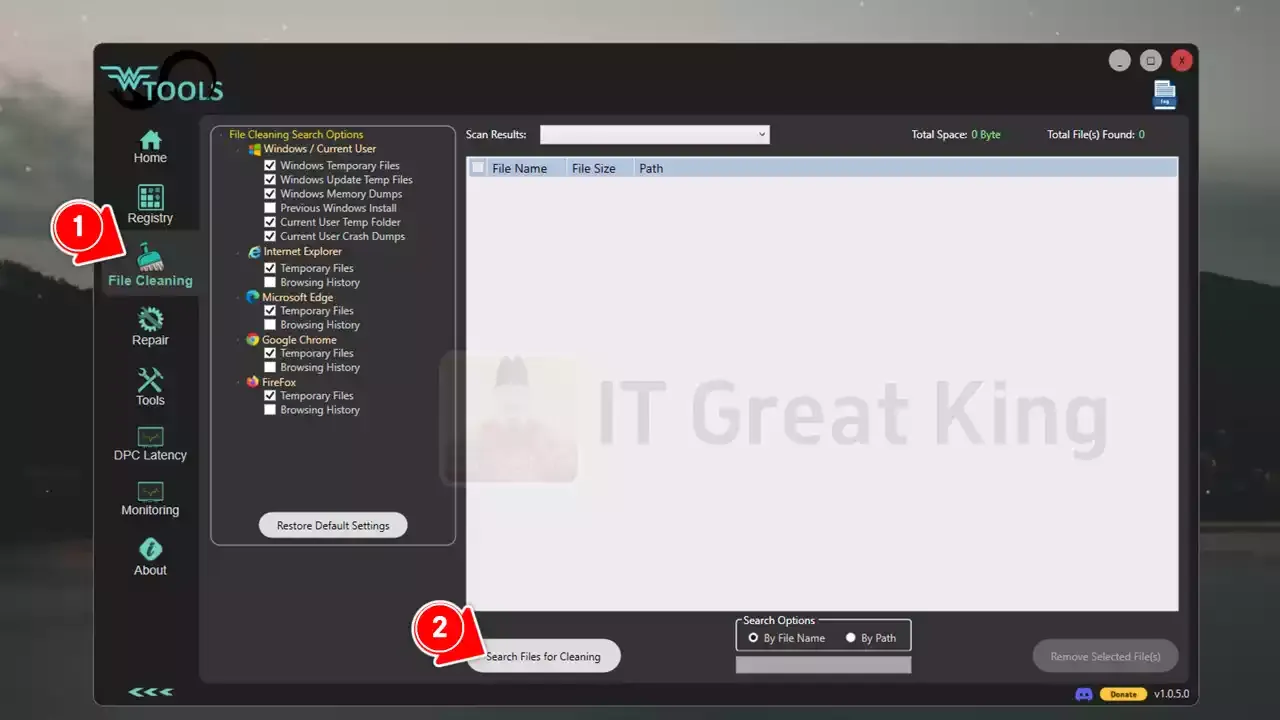This screenshot has height=720, width=1280.
Task: Click Search Files for Cleaning button
Action: coord(543,656)
